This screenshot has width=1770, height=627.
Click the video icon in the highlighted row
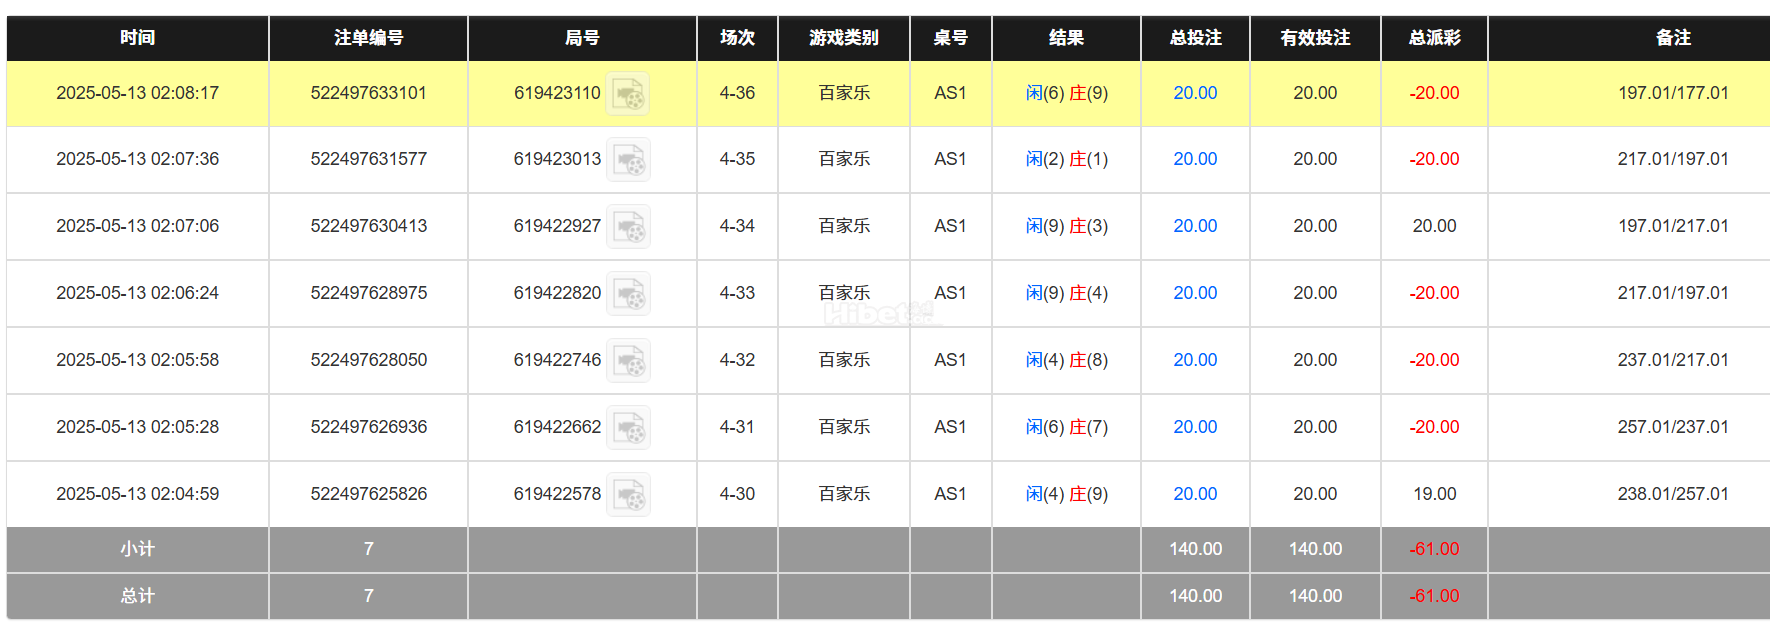[628, 93]
